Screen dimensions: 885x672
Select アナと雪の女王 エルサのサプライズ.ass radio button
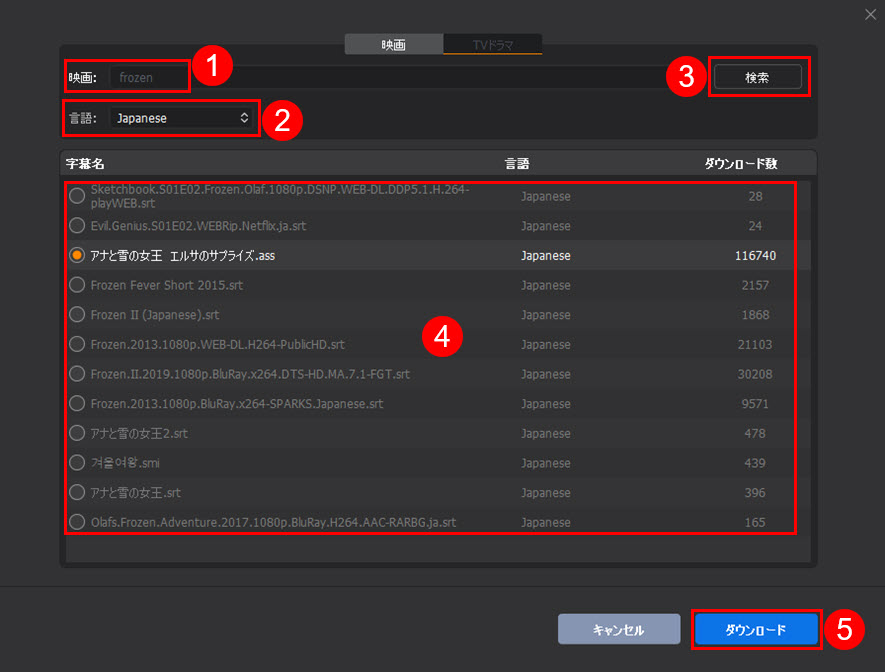click(x=77, y=256)
